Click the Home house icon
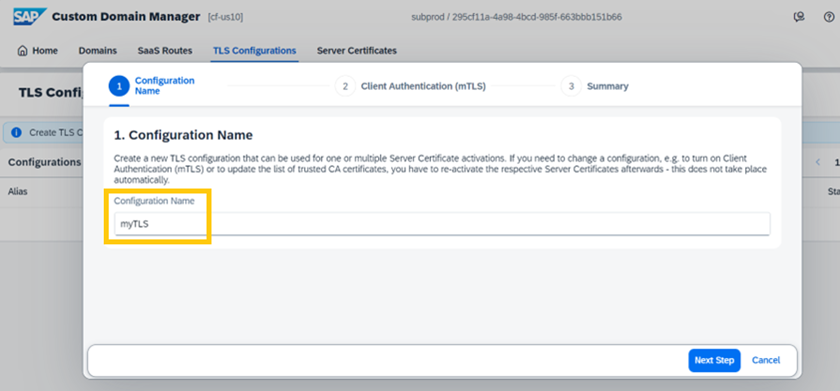This screenshot has width=840, height=391. [x=22, y=51]
